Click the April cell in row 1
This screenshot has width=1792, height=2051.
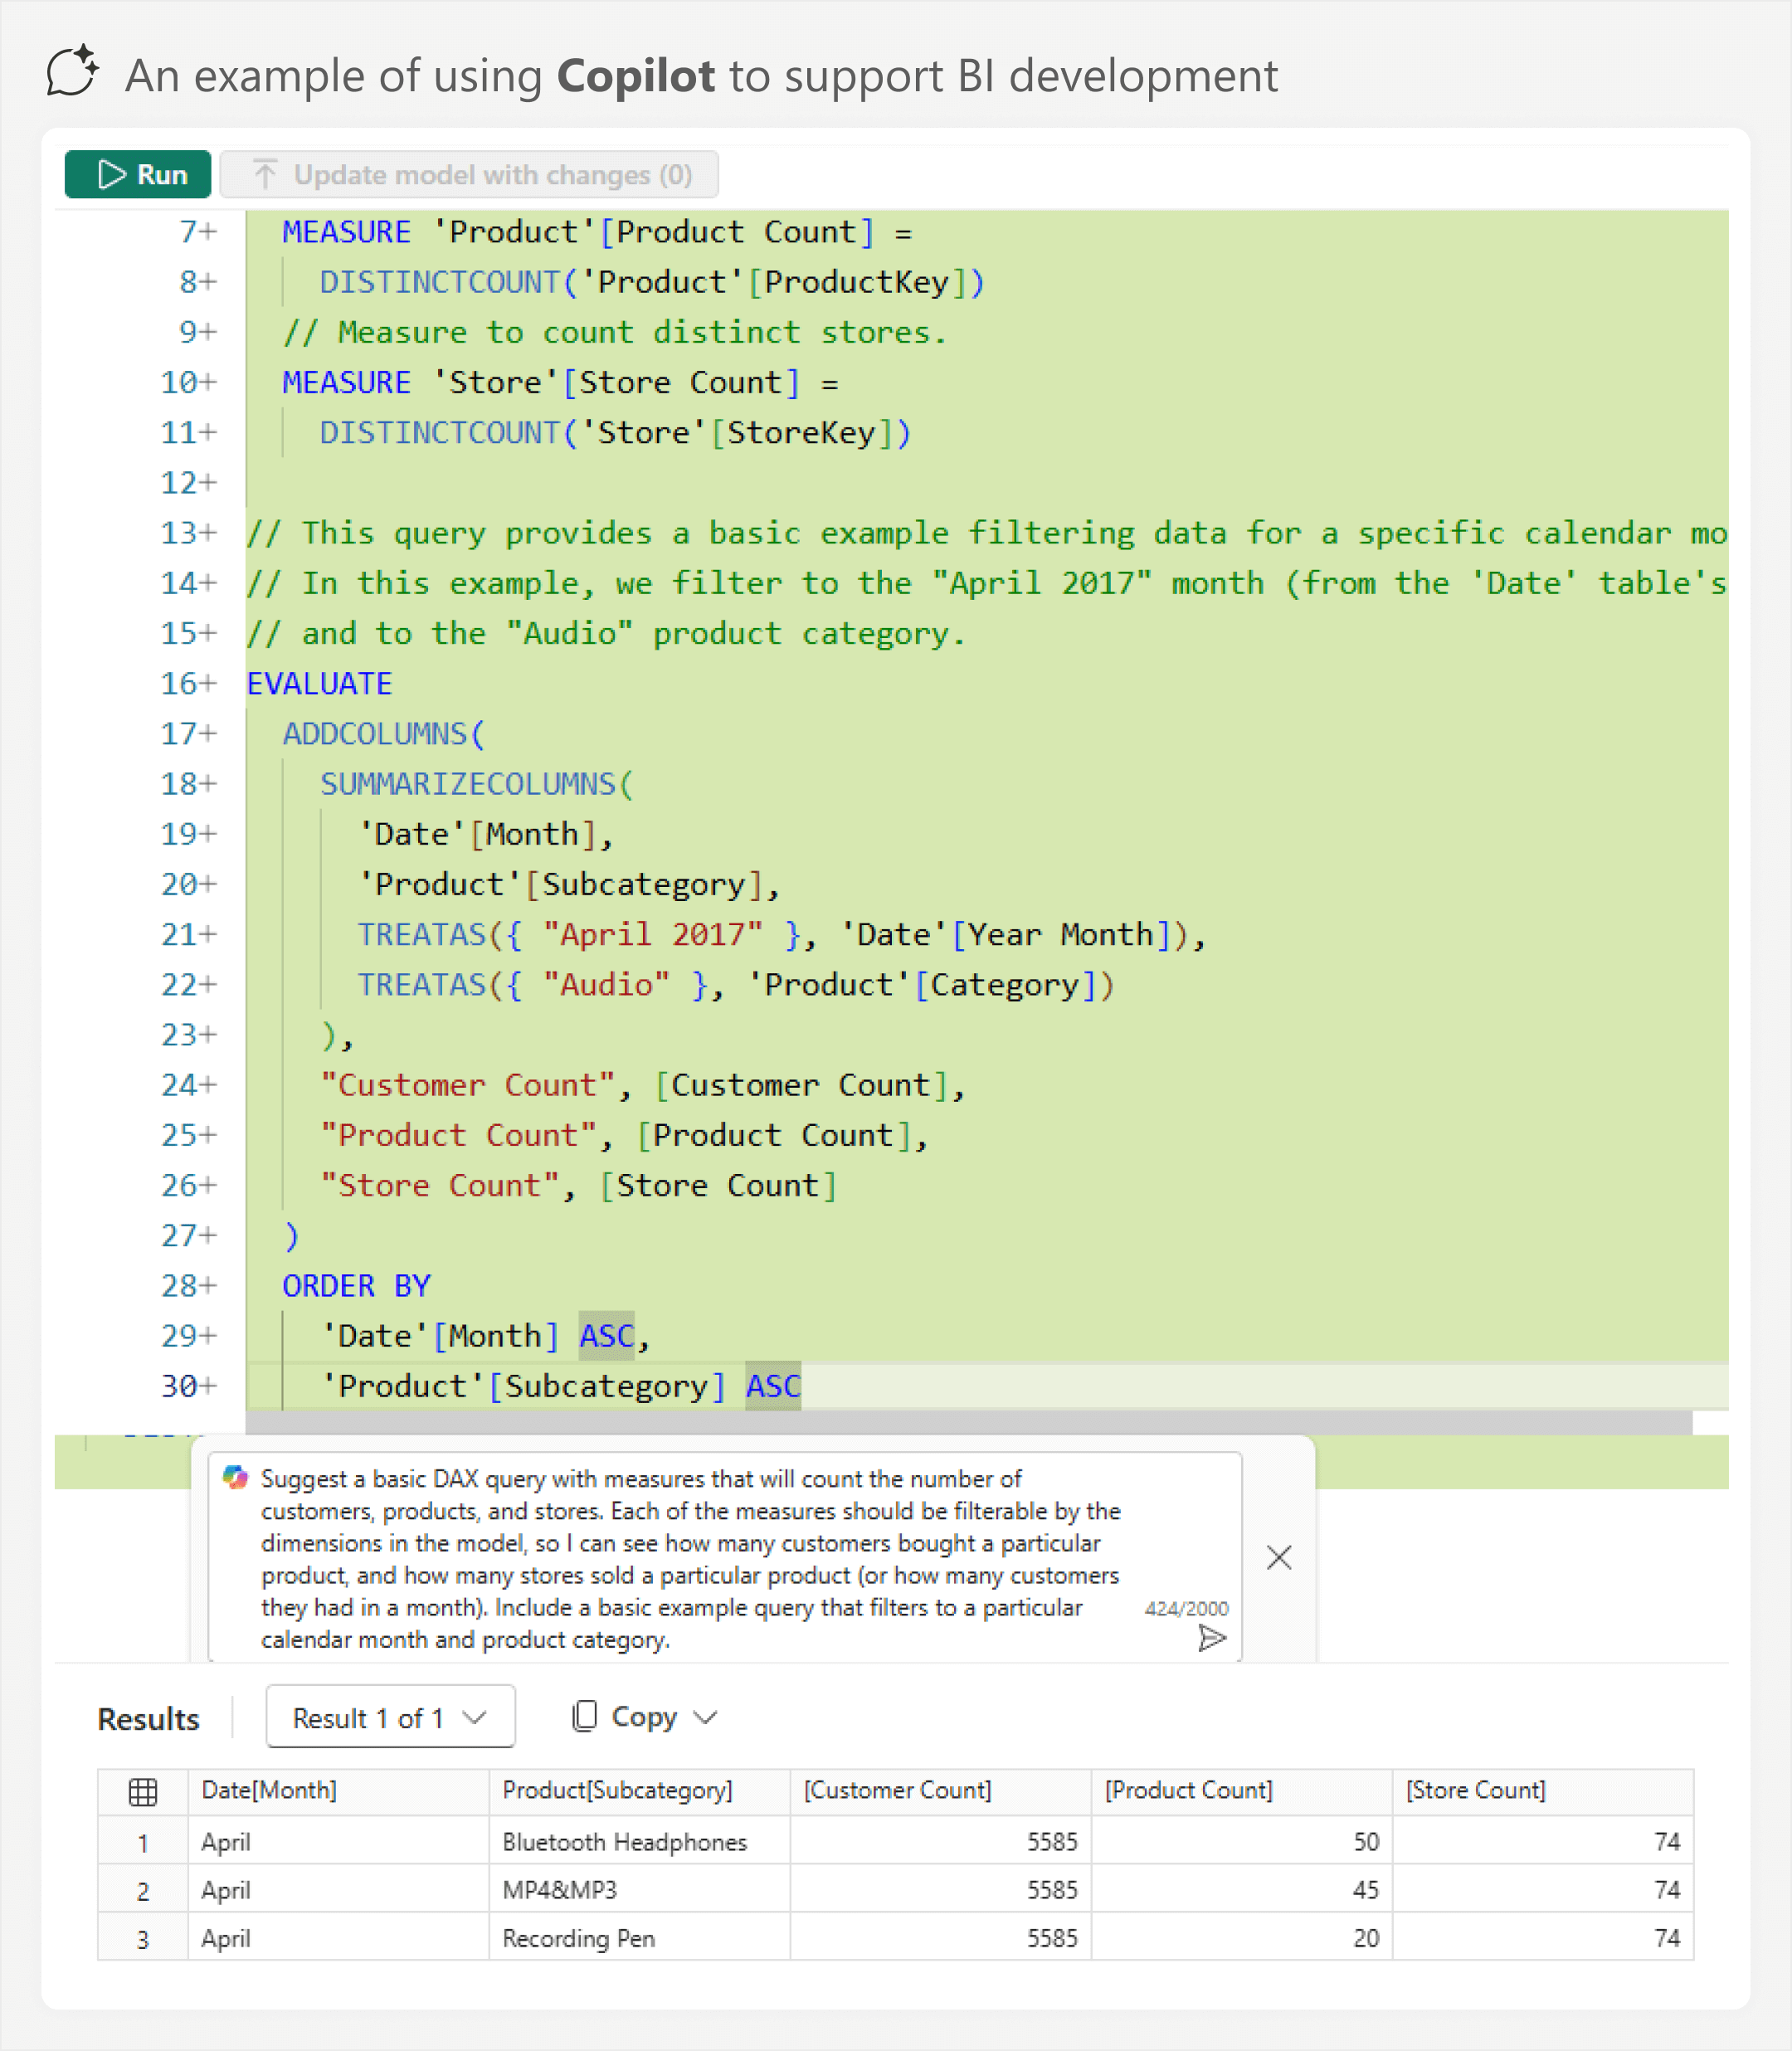click(x=338, y=1841)
